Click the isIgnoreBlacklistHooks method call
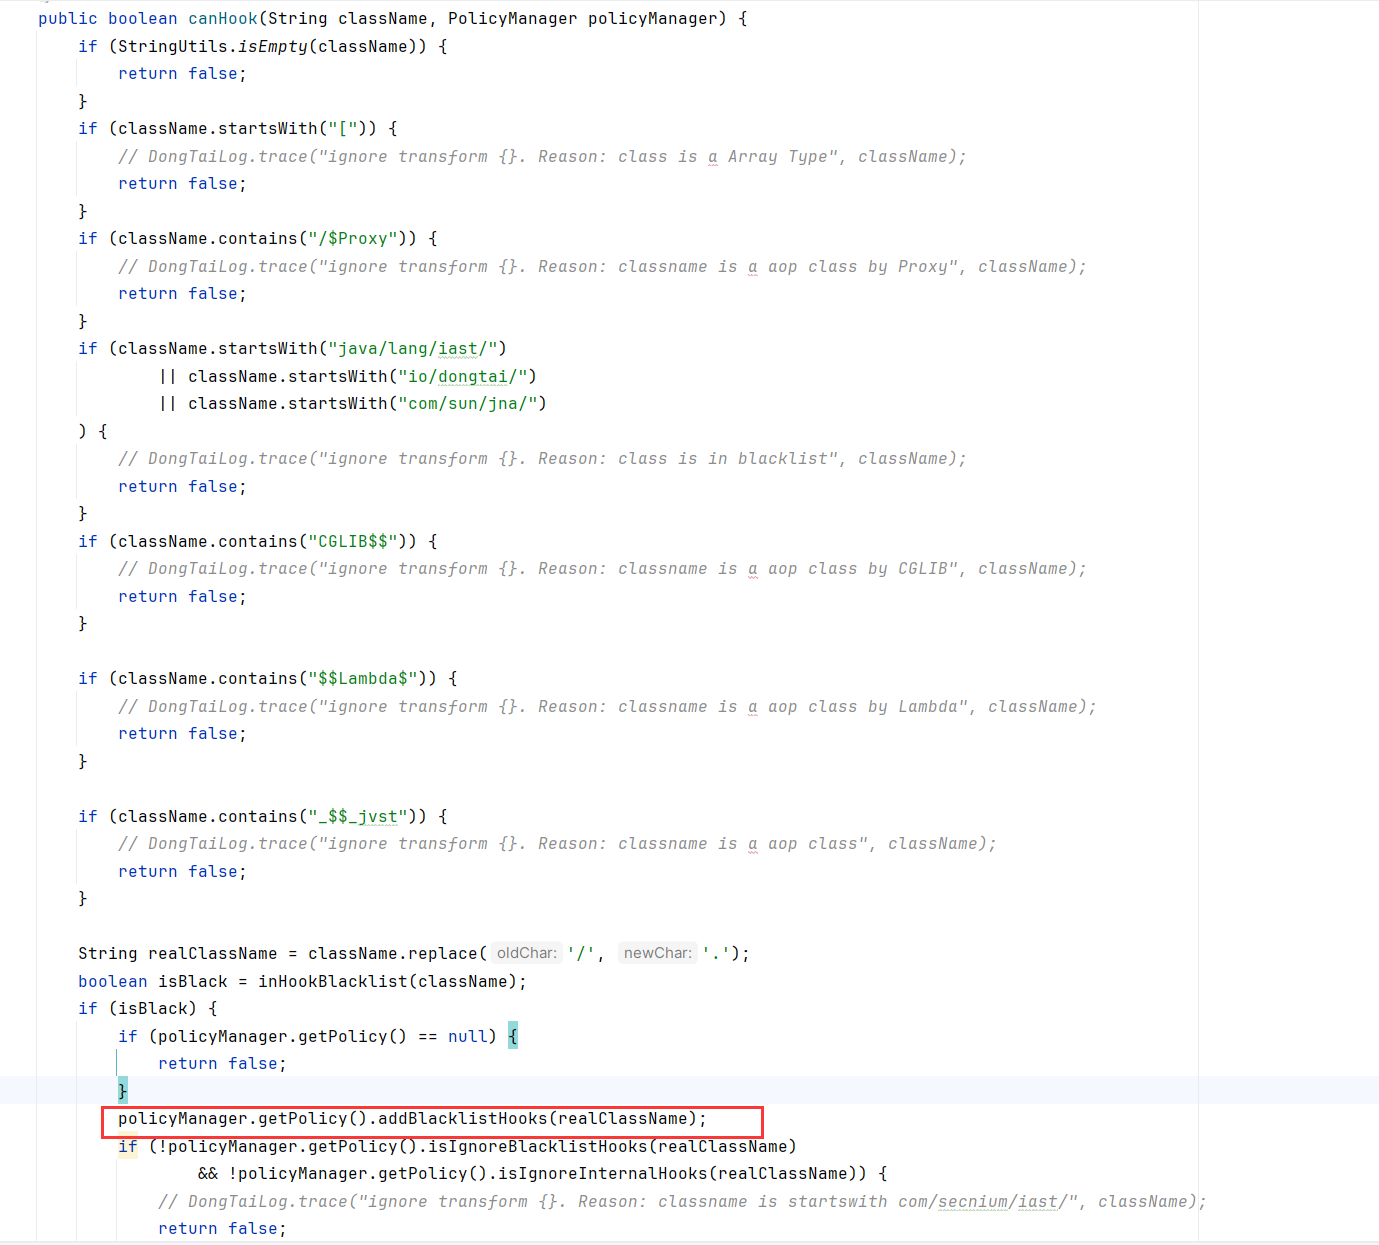The height and width of the screenshot is (1245, 1379). pyautogui.click(x=538, y=1147)
